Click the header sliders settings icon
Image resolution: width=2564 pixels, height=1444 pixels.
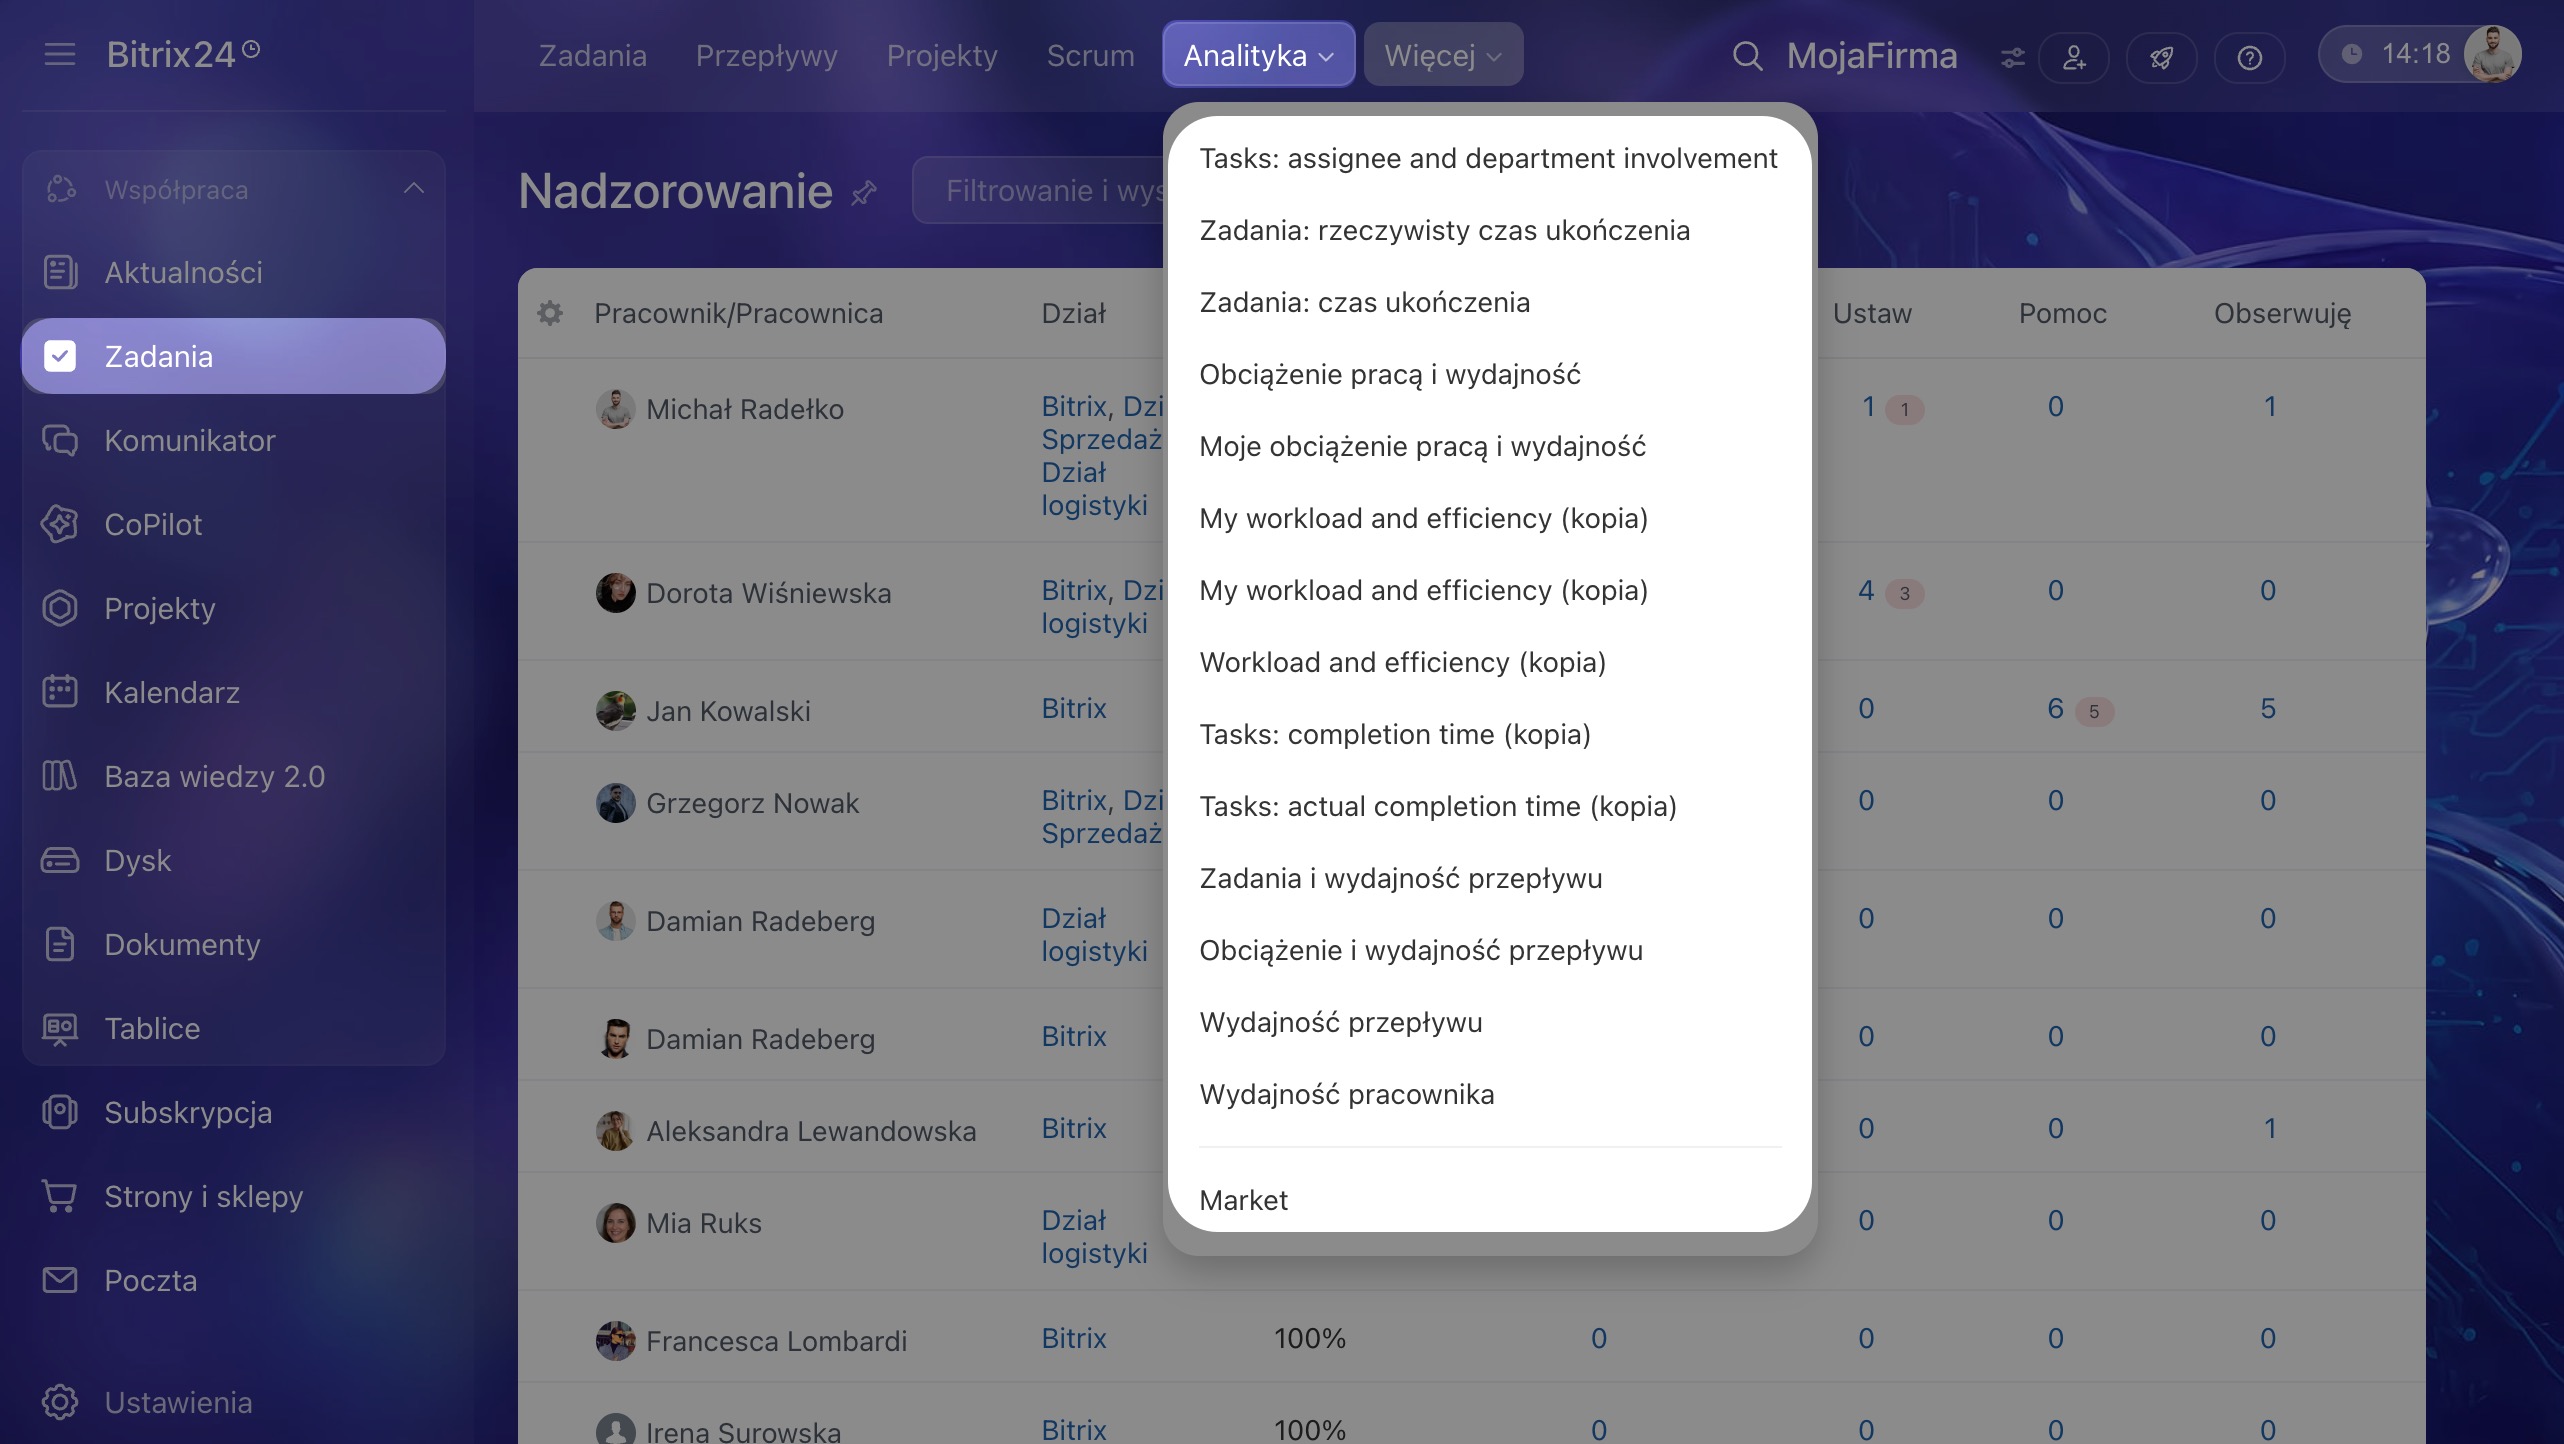[x=2012, y=57]
